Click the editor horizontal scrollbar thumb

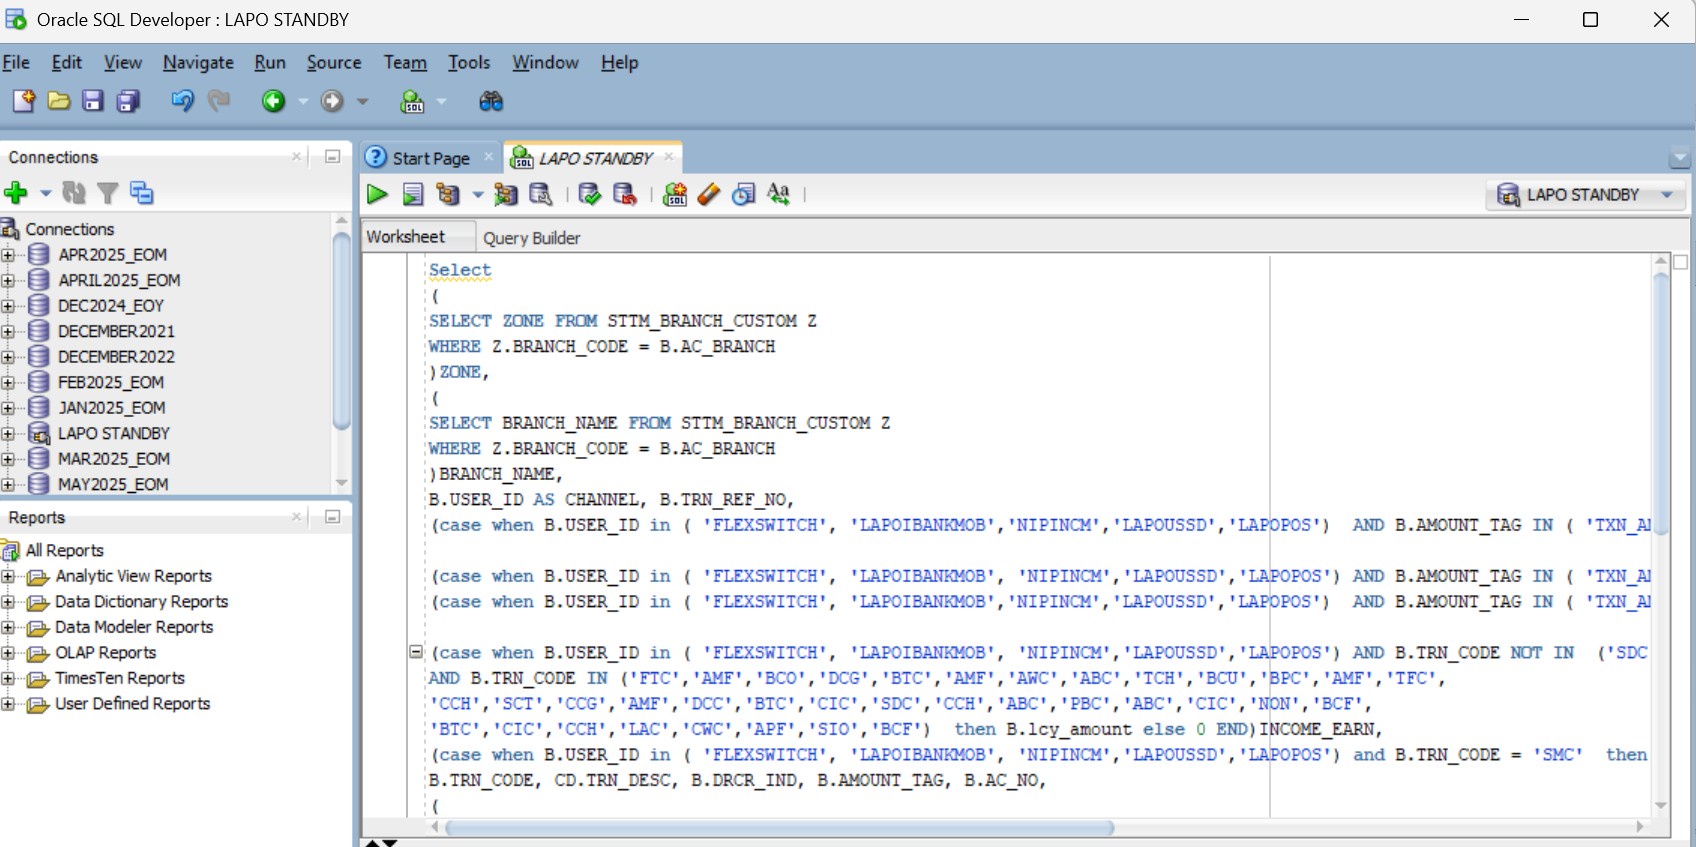[x=780, y=828]
